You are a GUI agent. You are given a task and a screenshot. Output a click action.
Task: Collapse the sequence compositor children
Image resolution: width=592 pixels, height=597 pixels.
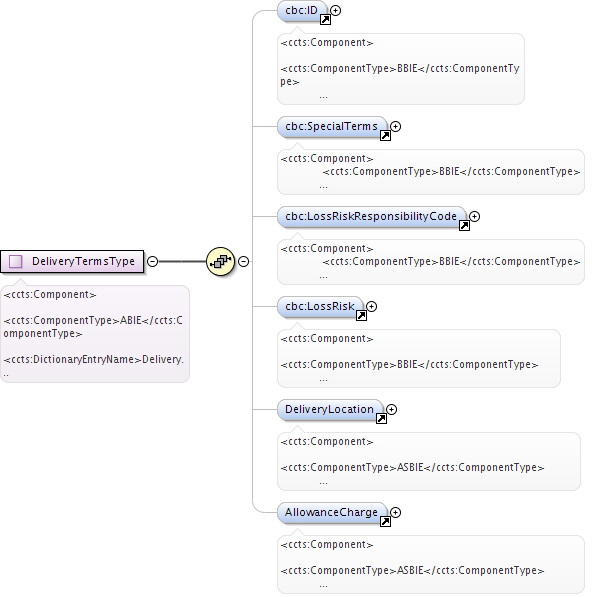click(x=243, y=262)
